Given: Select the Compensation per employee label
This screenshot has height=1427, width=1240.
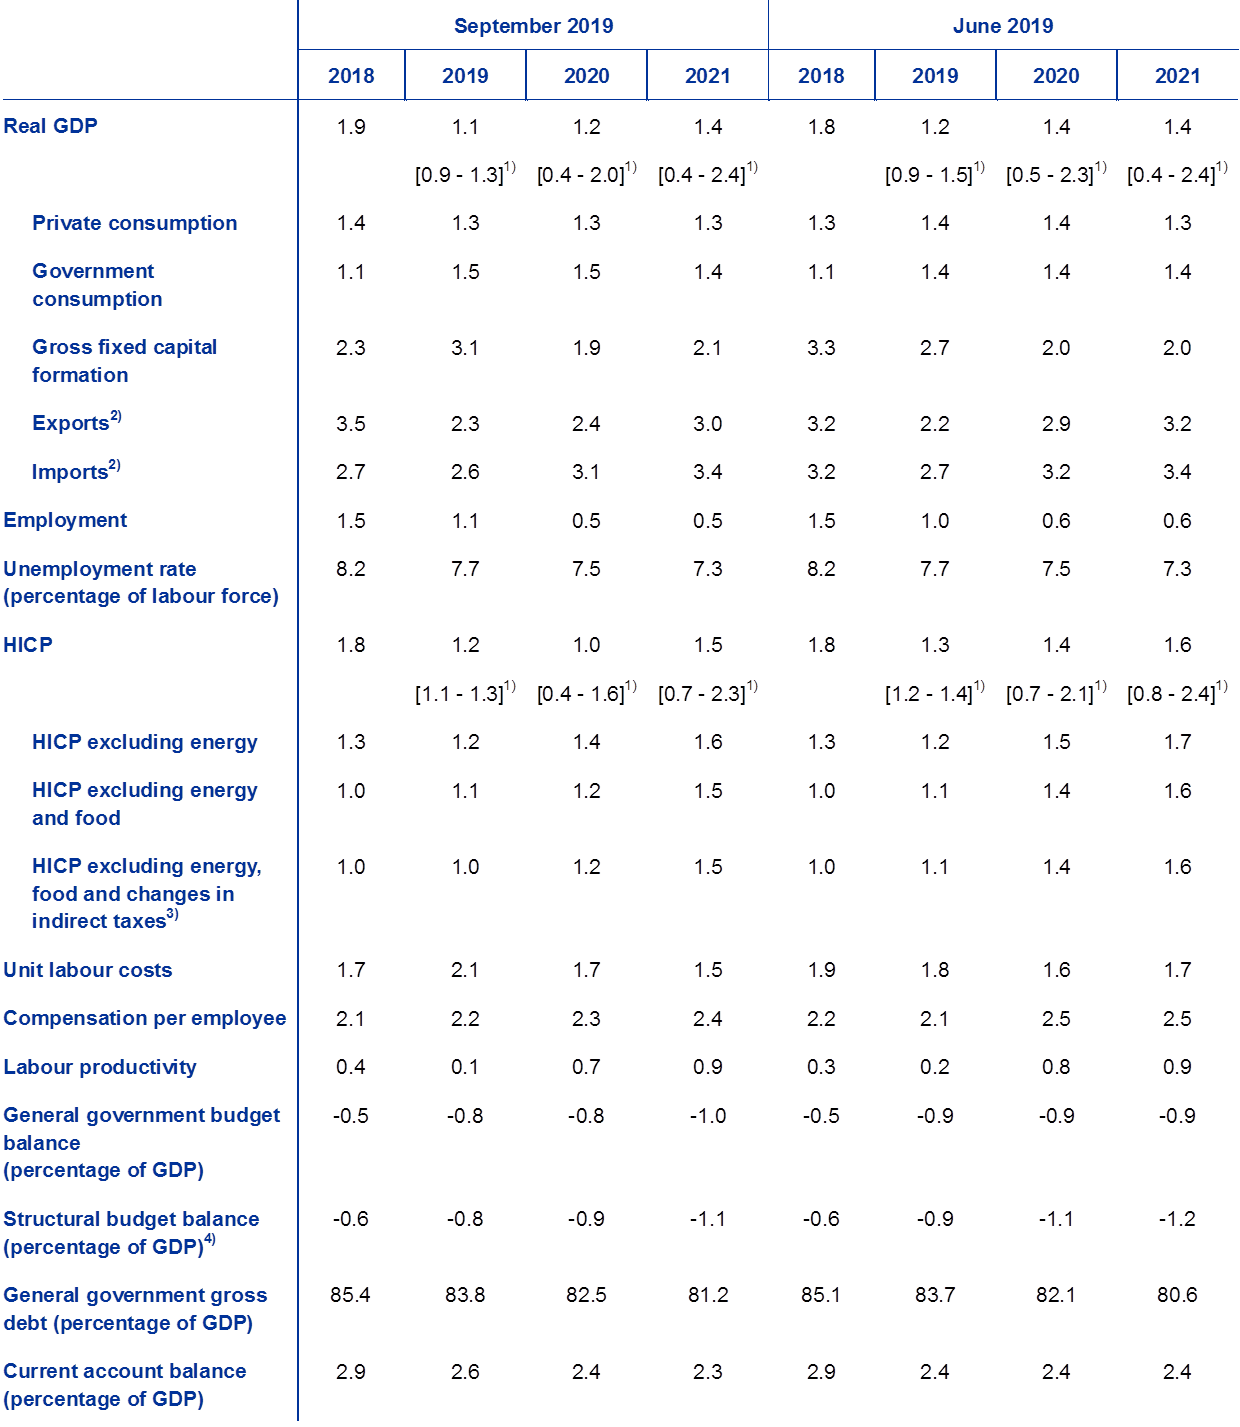Looking at the screenshot, I should pos(145,1018).
